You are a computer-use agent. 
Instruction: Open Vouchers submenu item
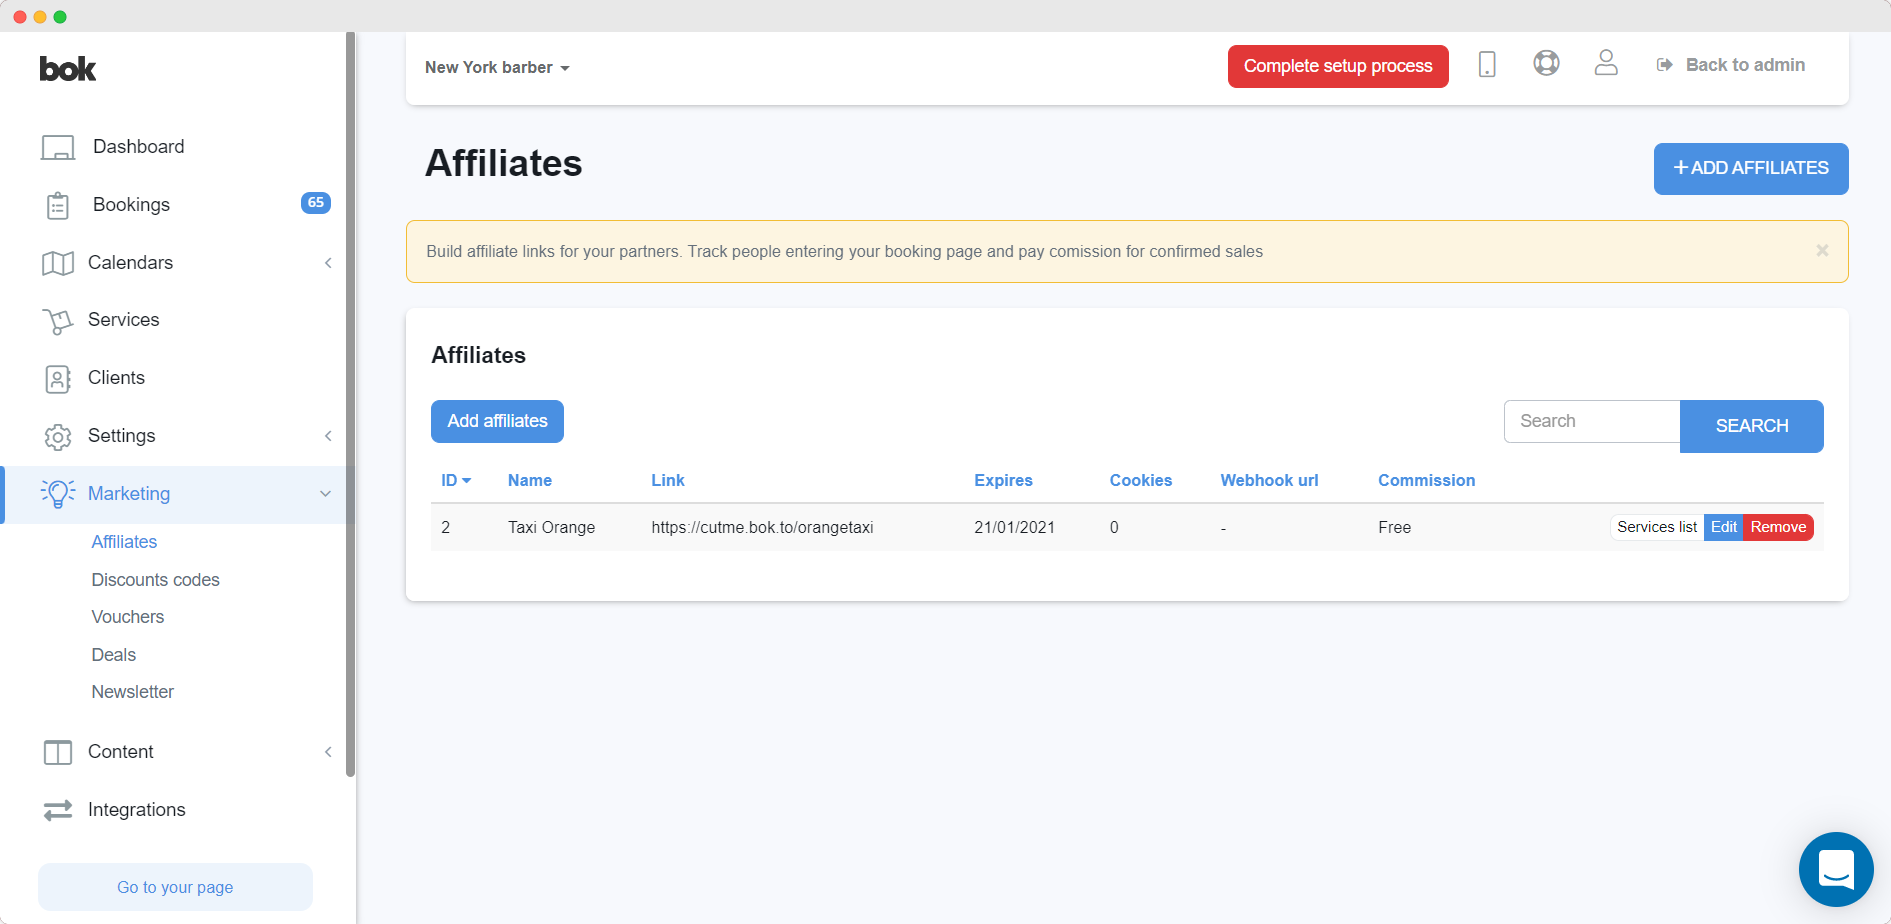(x=127, y=617)
